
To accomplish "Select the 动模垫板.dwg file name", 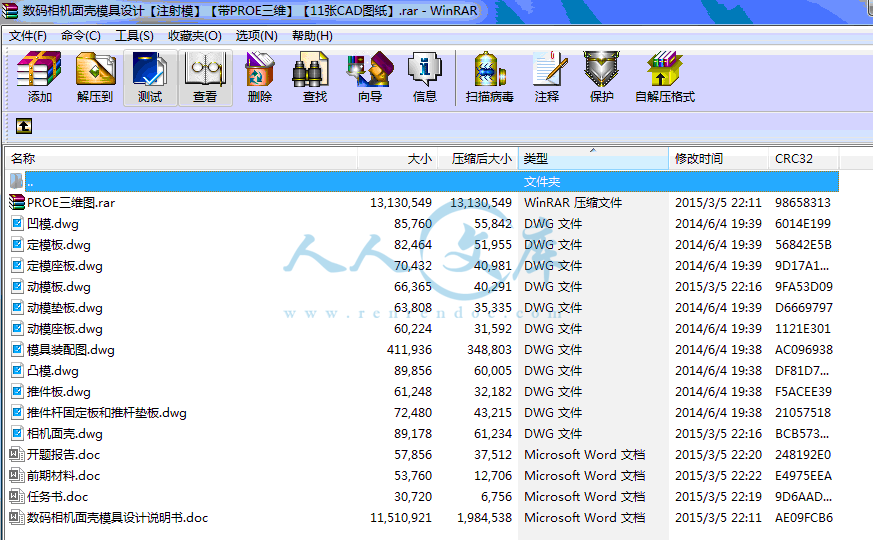I will (x=65, y=307).
